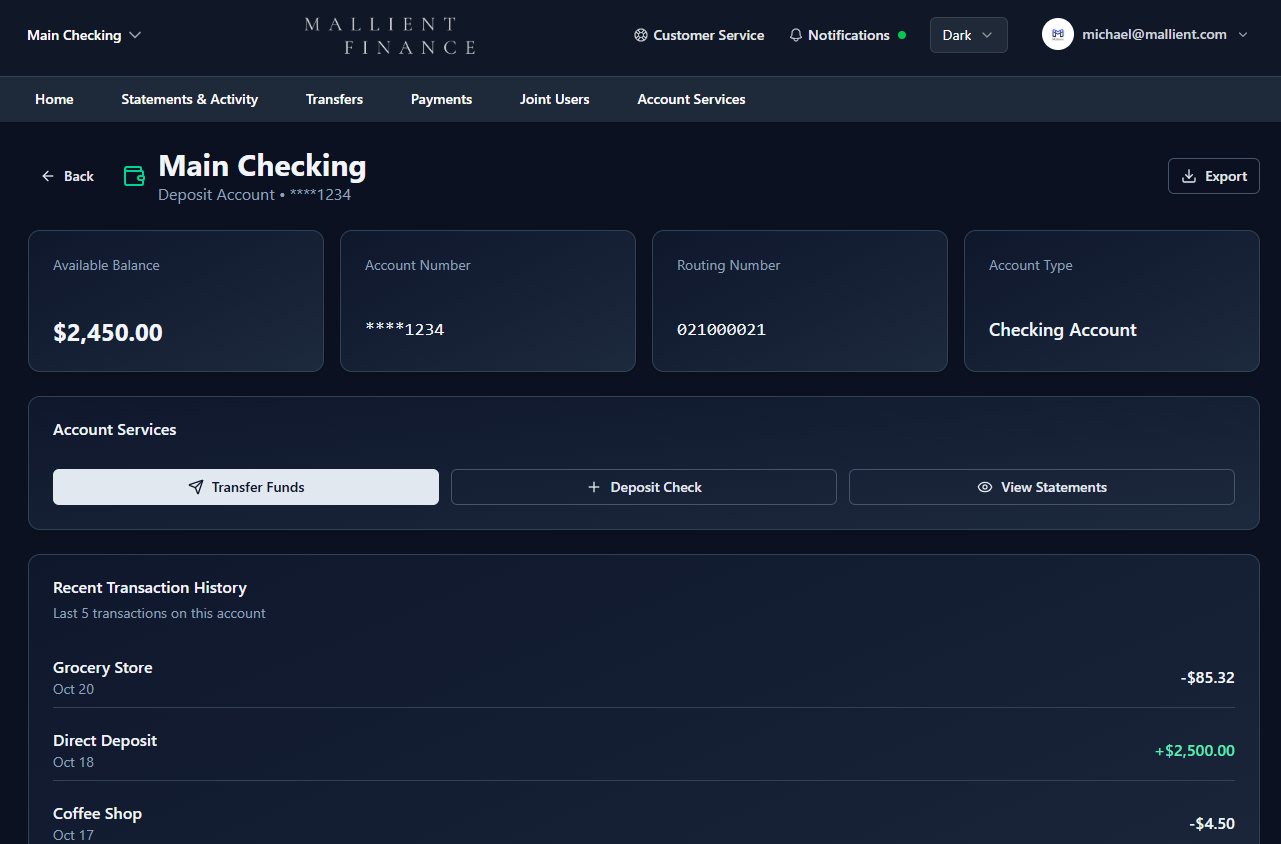Viewport: 1281px width, 844px height.
Task: Click the eye icon on View Statements
Action: pyautogui.click(x=983, y=487)
